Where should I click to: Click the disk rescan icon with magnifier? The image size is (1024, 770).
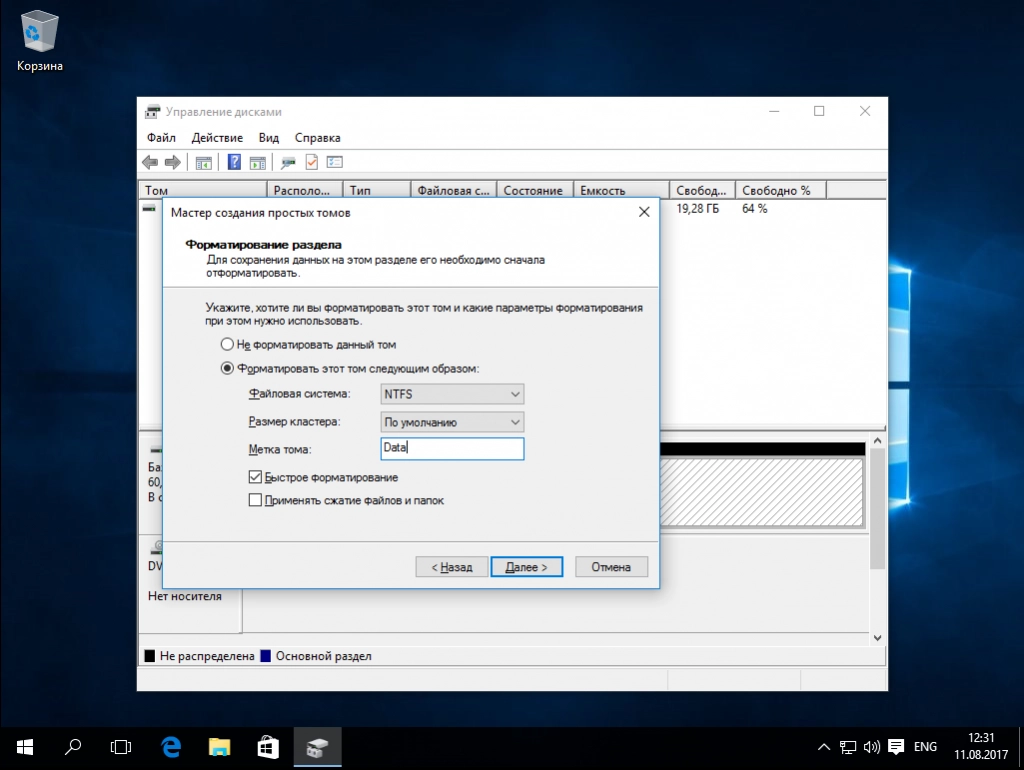(288, 162)
